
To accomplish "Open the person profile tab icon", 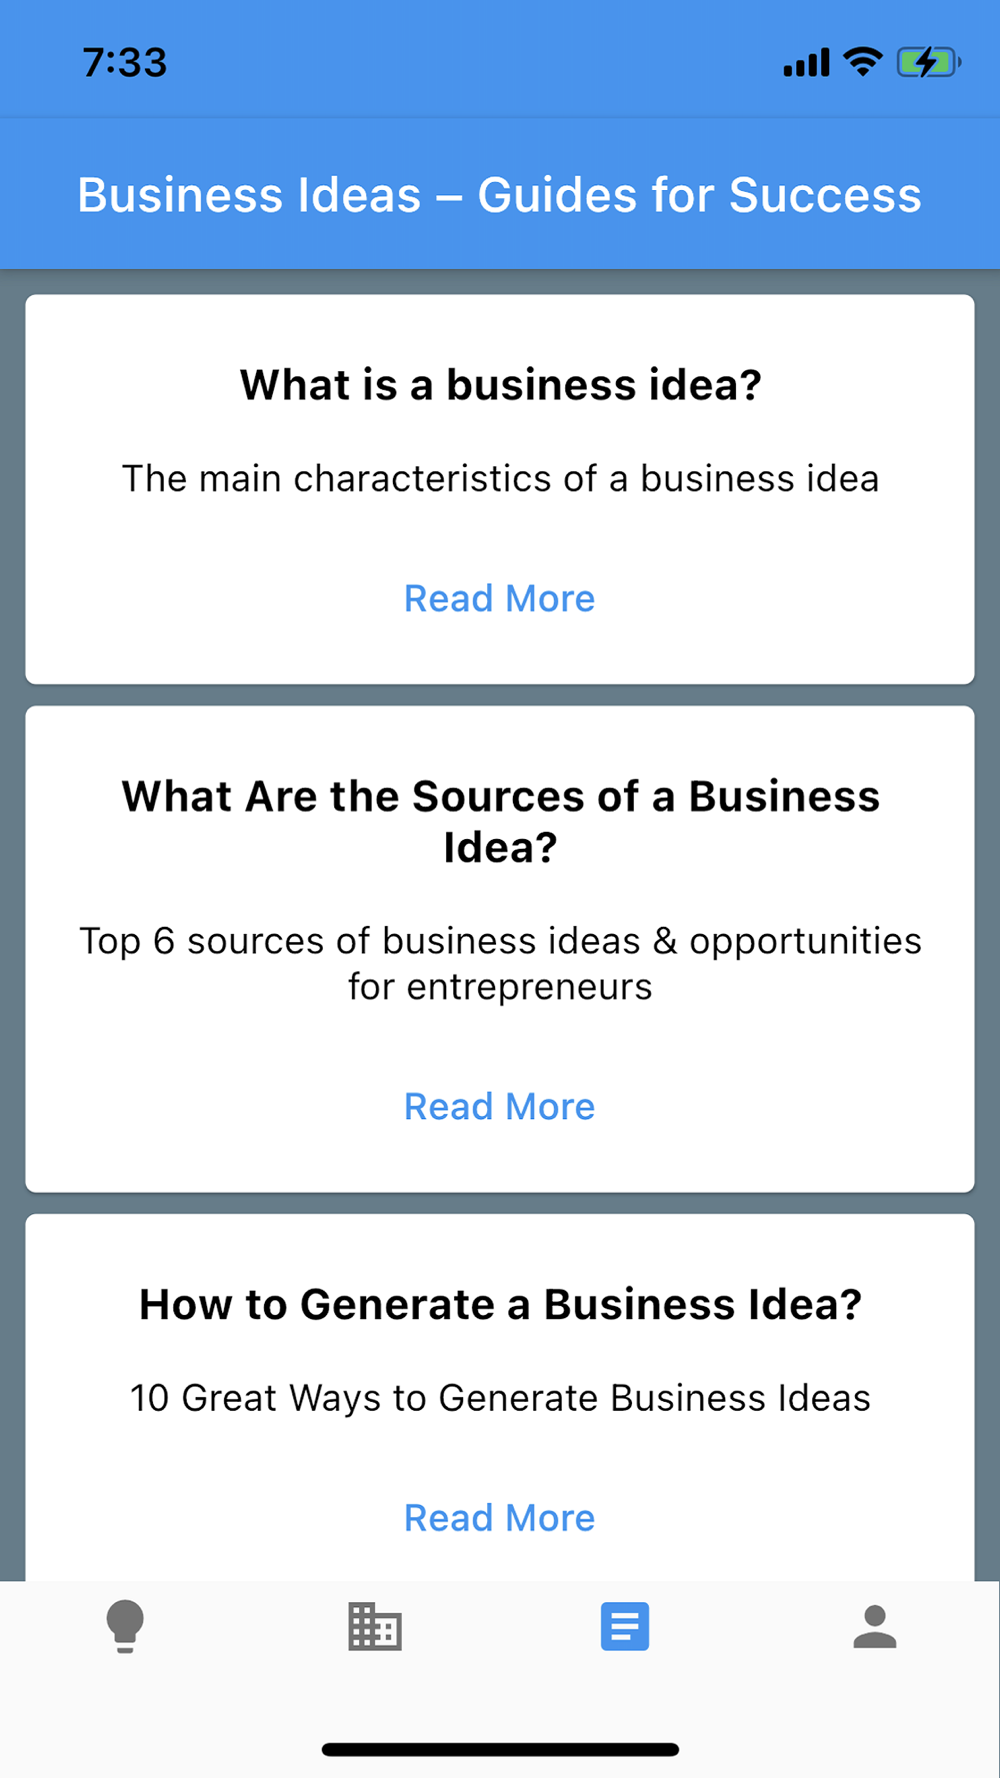I will coord(875,1626).
